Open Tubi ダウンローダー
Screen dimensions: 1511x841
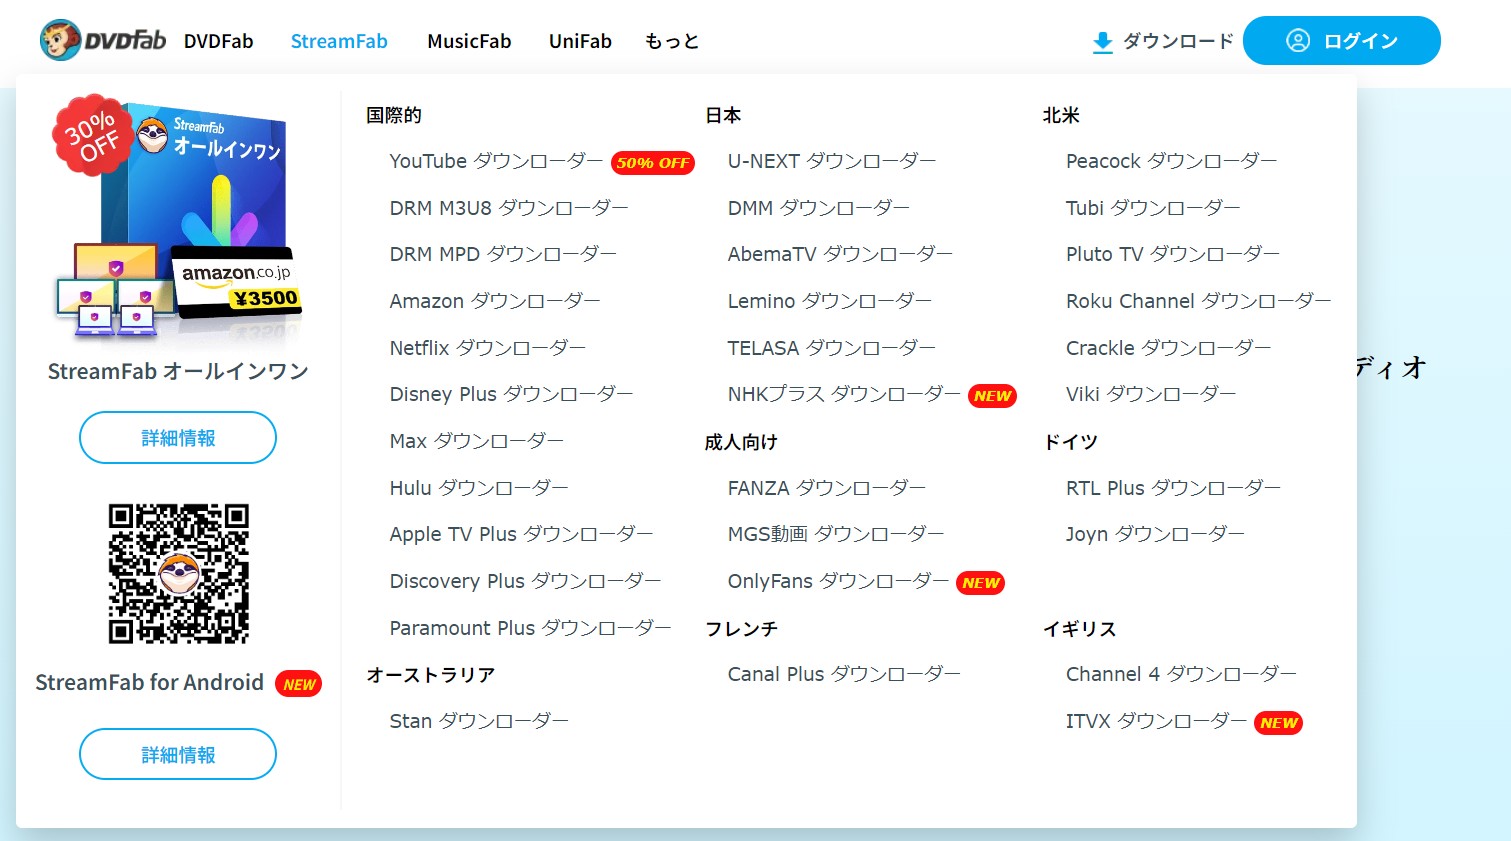[1153, 208]
